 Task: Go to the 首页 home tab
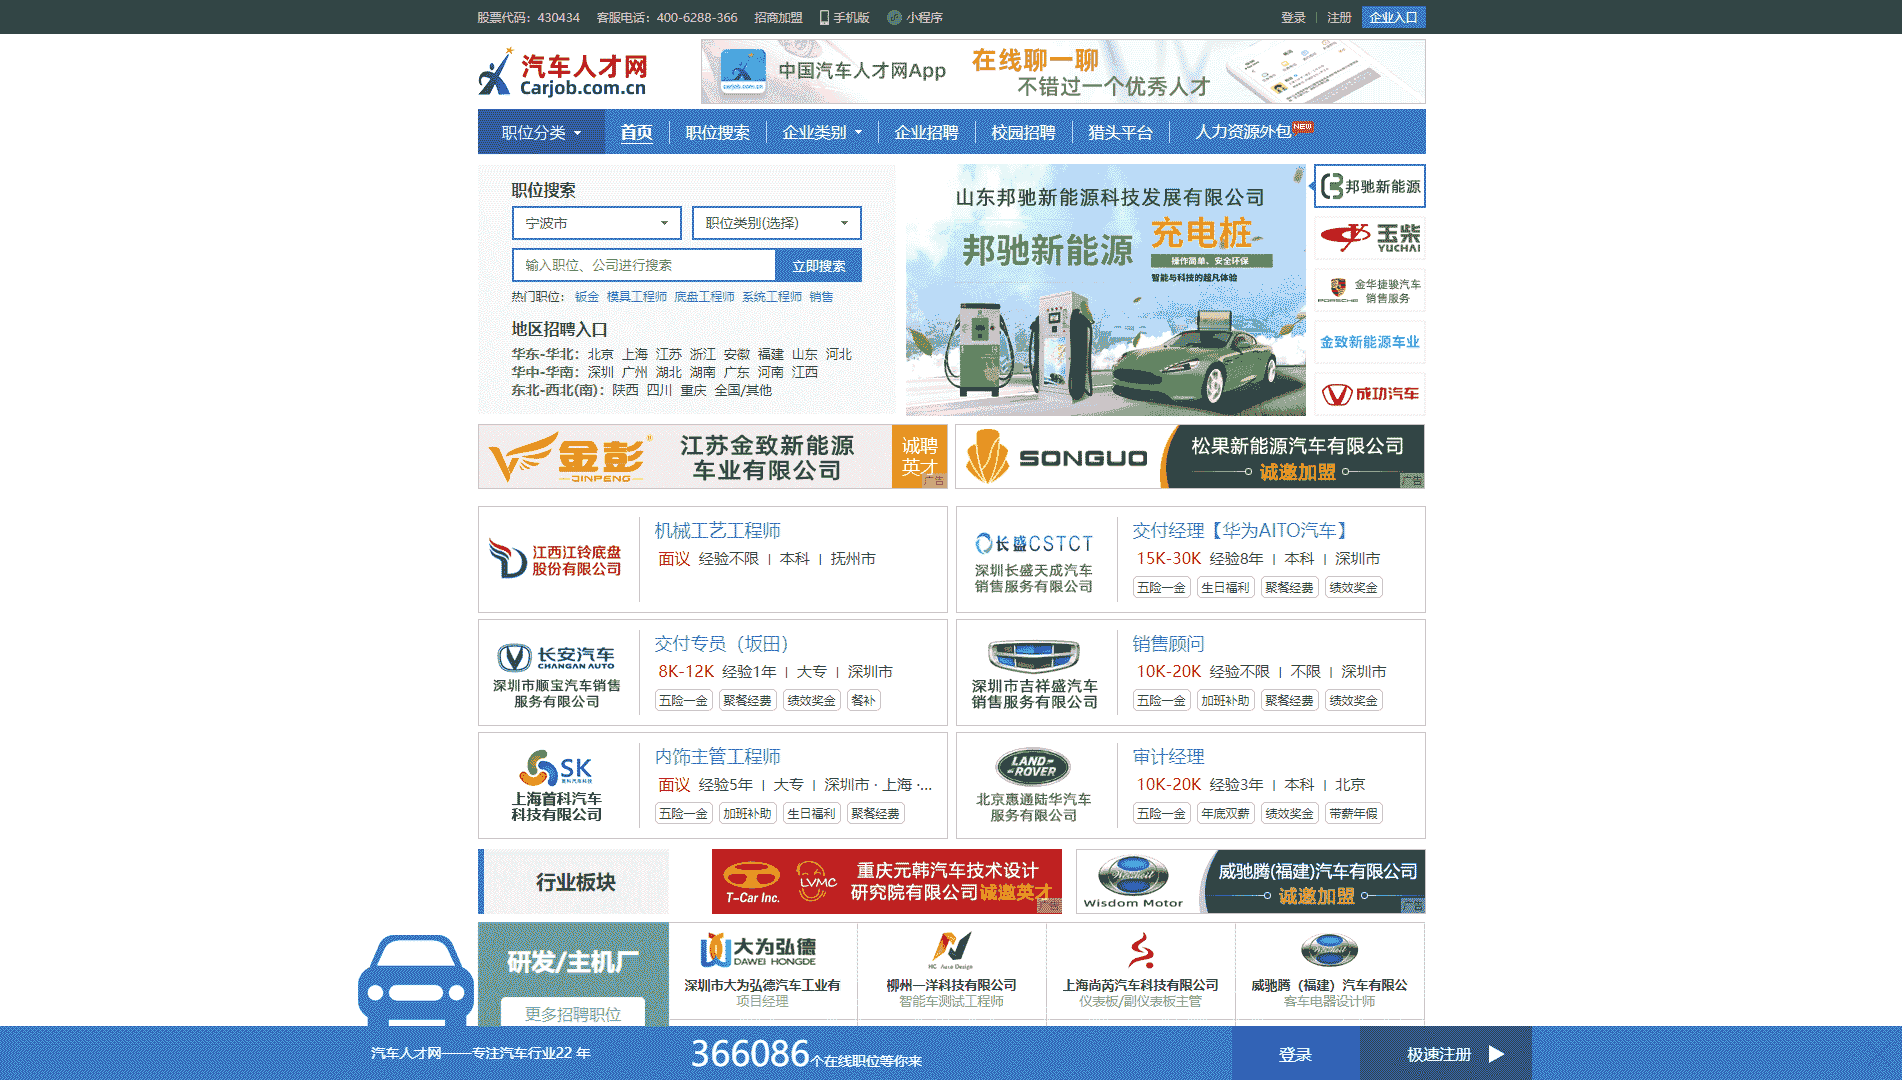click(x=636, y=132)
